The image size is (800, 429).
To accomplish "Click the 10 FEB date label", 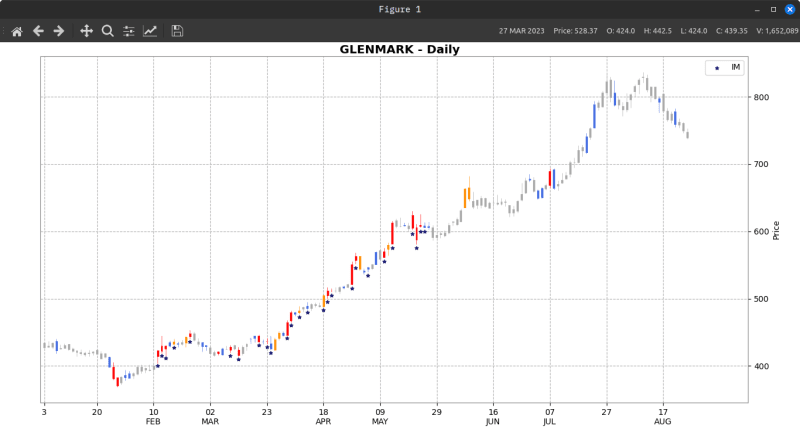I will coord(153,417).
